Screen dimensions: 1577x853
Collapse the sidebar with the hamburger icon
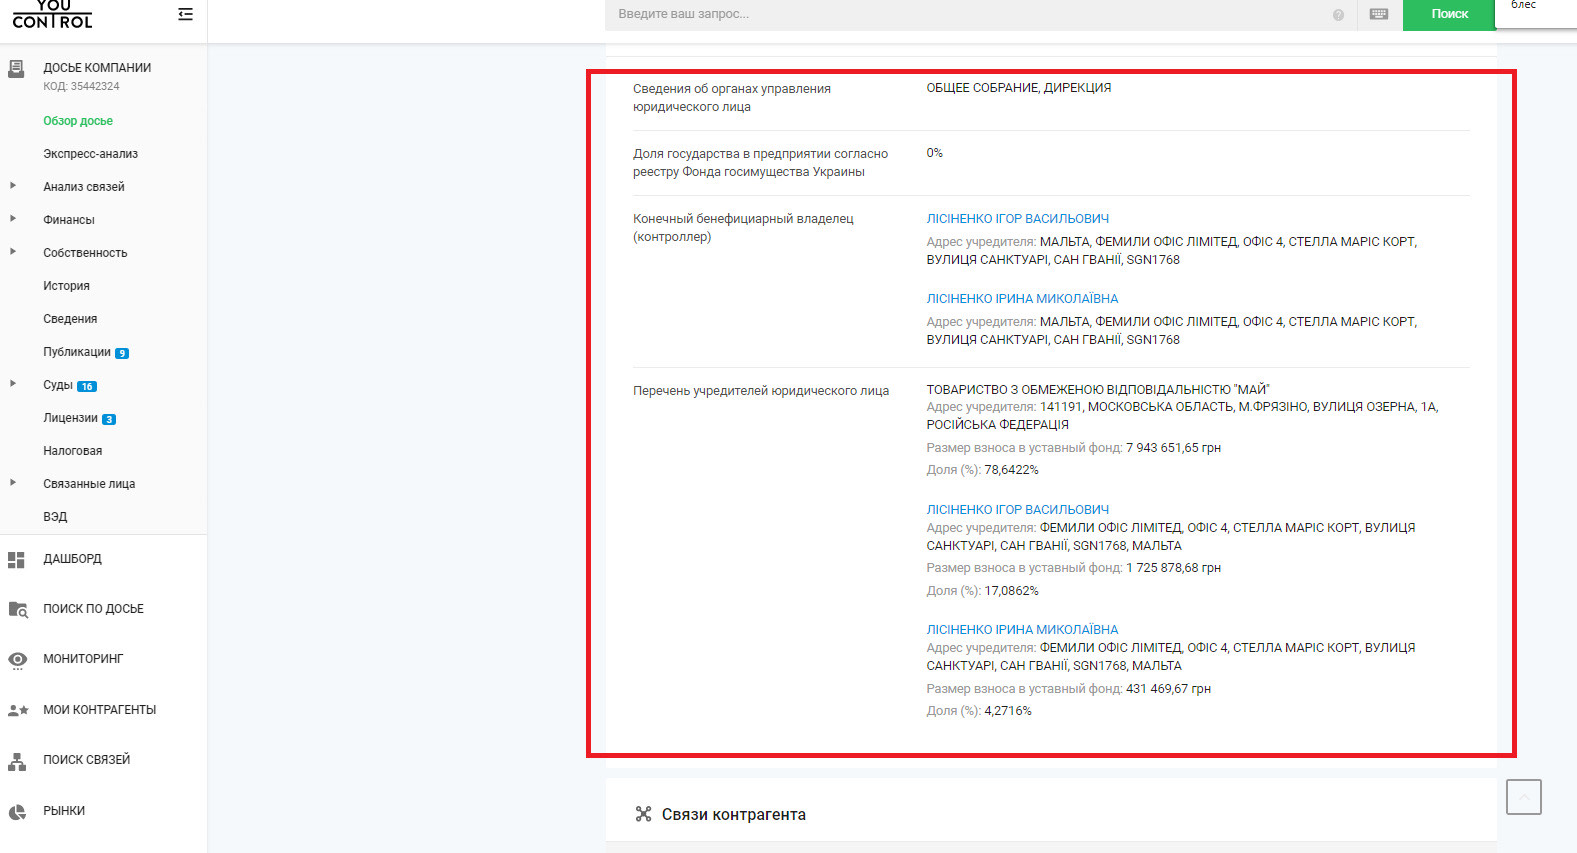(x=185, y=14)
